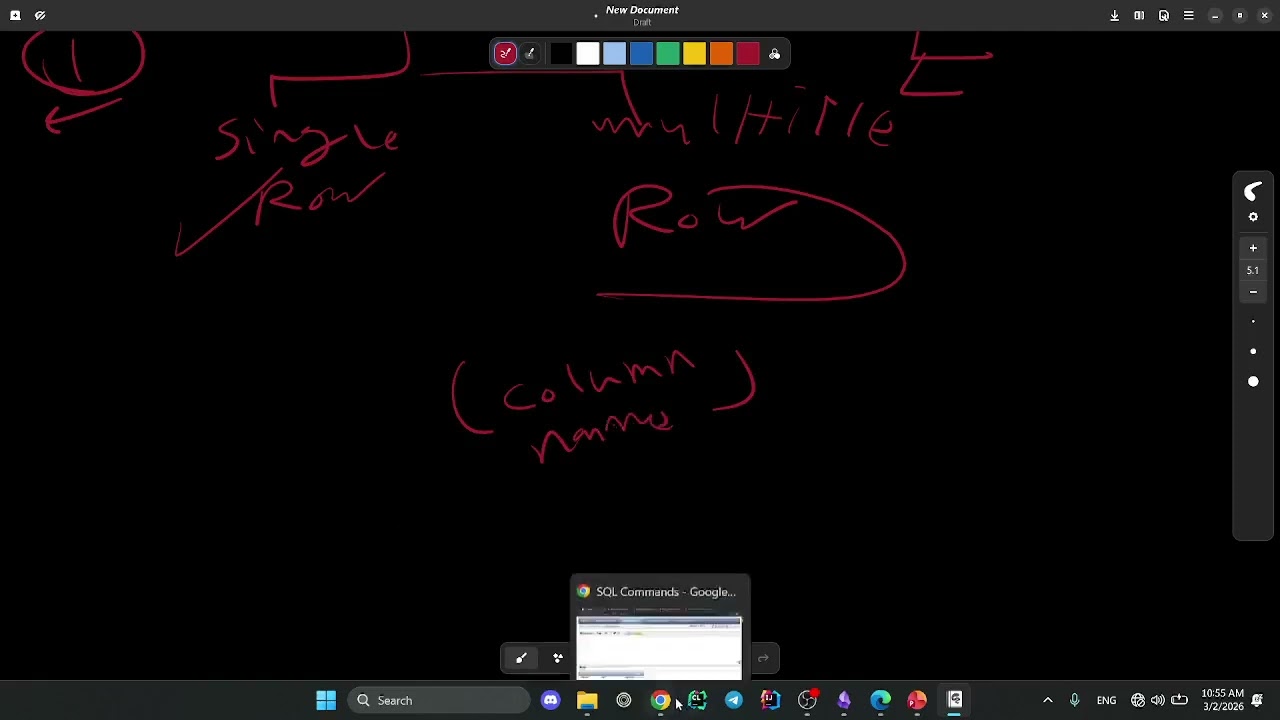Open Discord from the taskbar
Screen dimensions: 1280x720
(x=550, y=700)
